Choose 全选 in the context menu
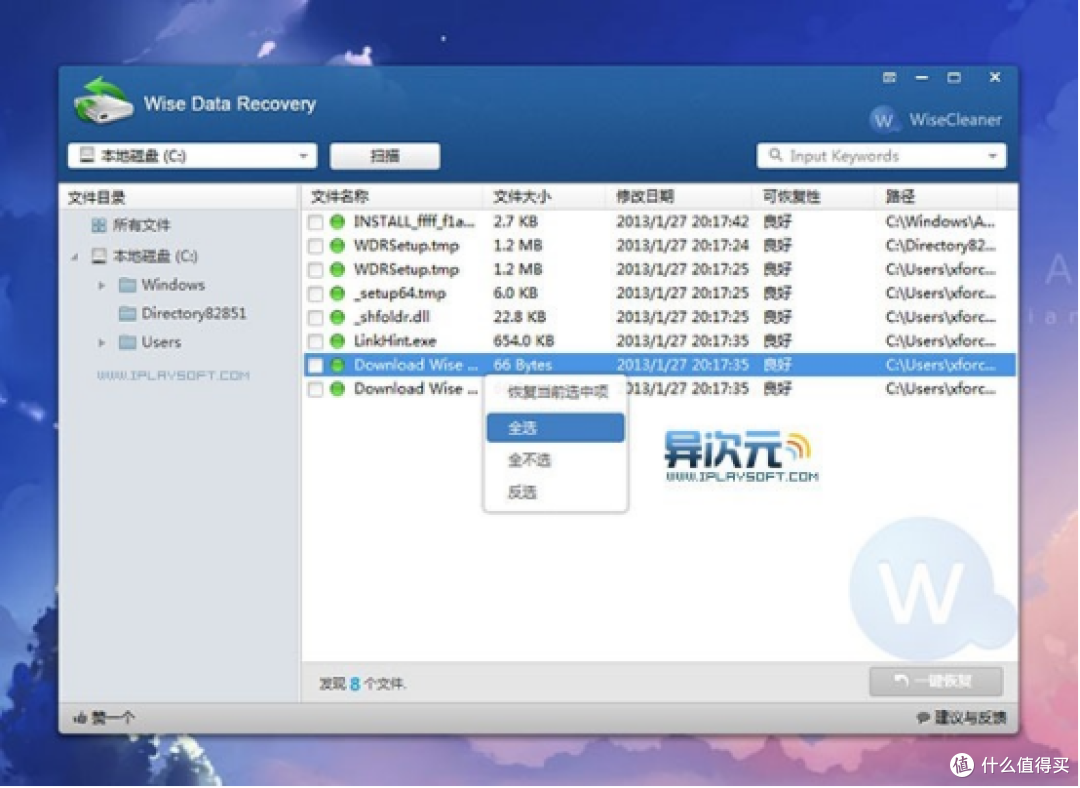Screen dimensions: 1080x788 (555, 428)
